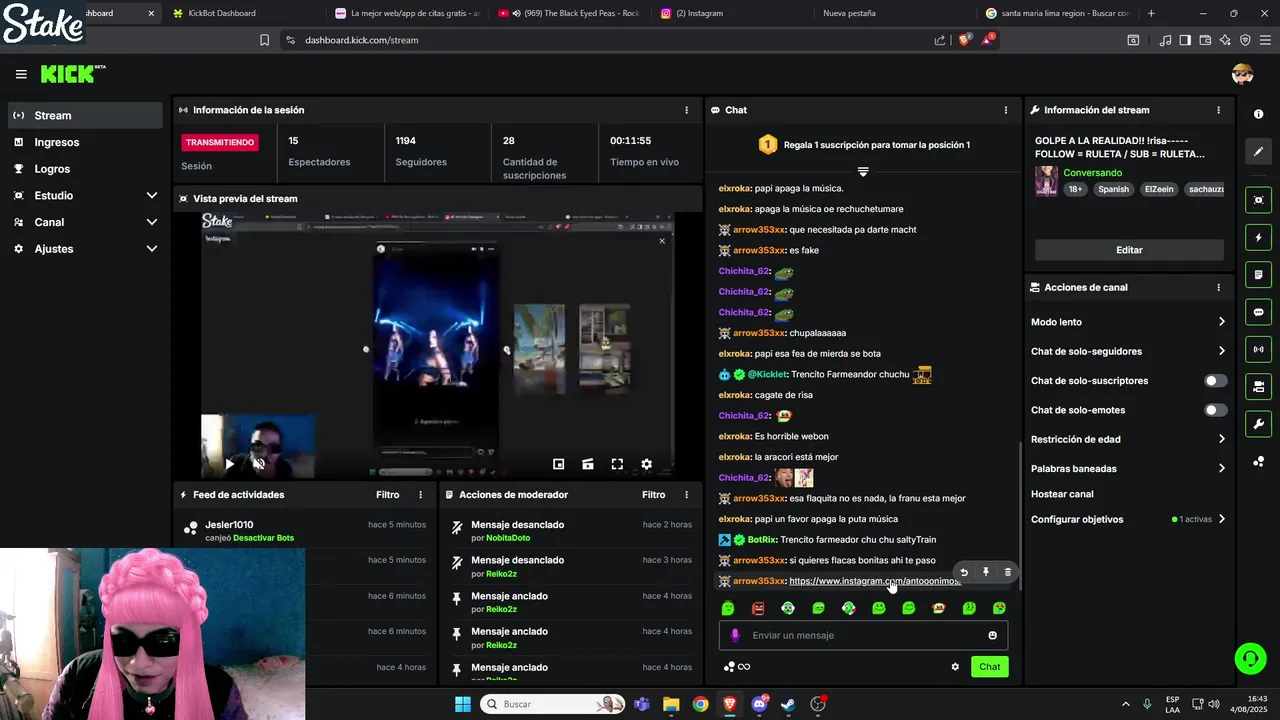Open options menu of Feed de actividades
The image size is (1280, 720).
coord(420,495)
